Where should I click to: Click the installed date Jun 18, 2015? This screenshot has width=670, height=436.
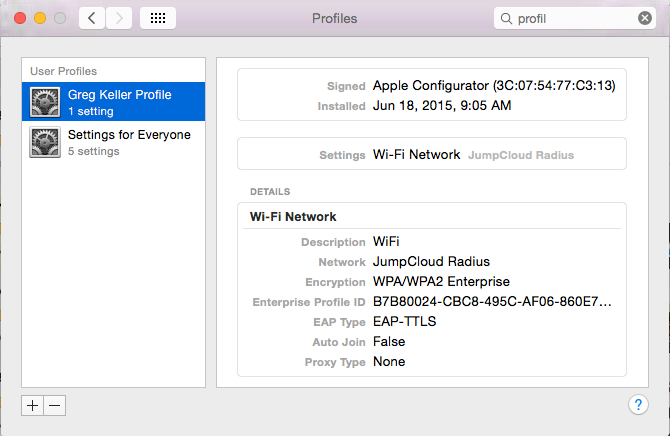click(x=442, y=106)
